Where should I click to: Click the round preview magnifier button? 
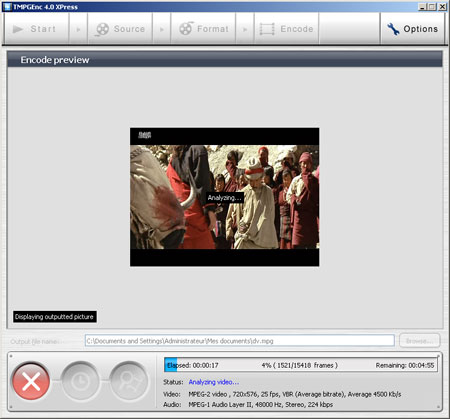129,381
